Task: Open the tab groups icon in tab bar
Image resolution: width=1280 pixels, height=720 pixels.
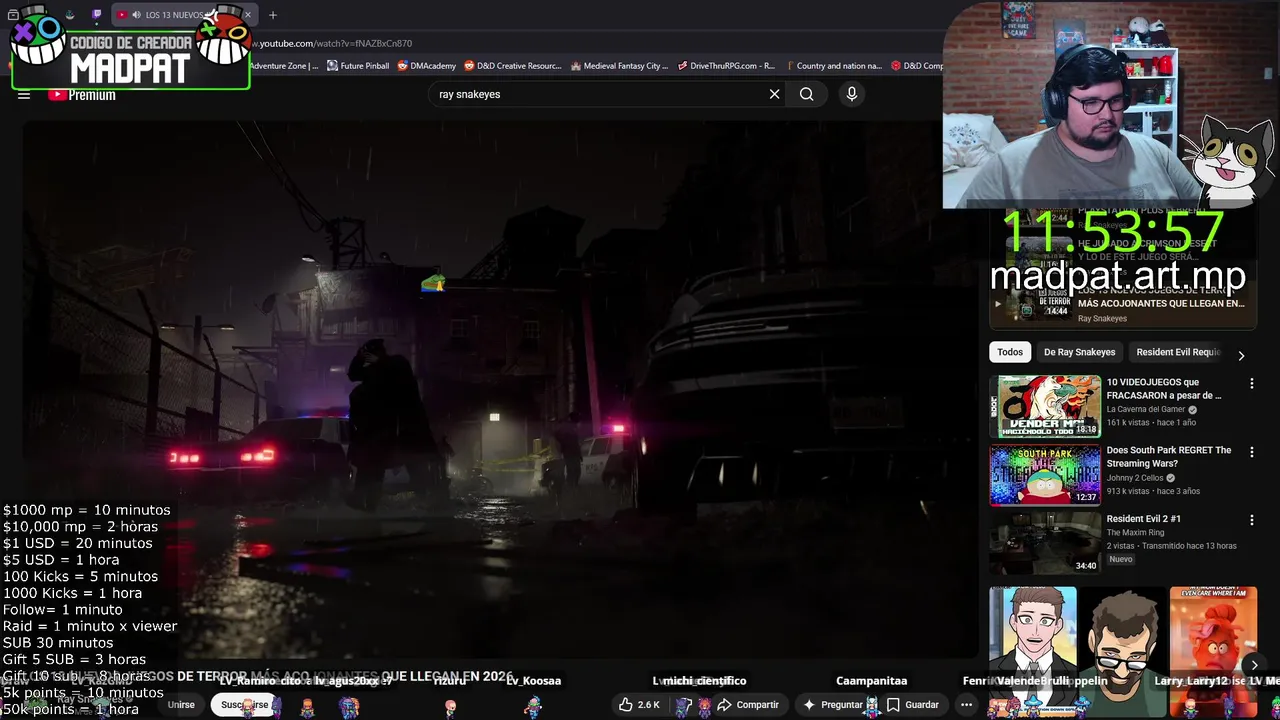Action: click(13, 15)
